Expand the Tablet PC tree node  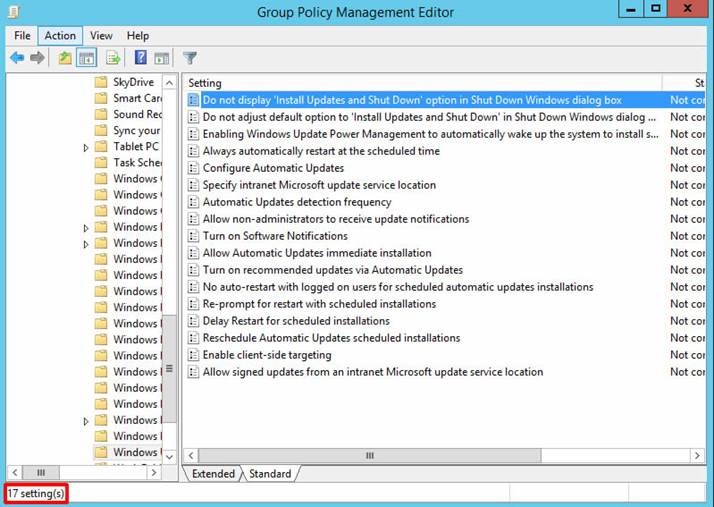pos(86,148)
